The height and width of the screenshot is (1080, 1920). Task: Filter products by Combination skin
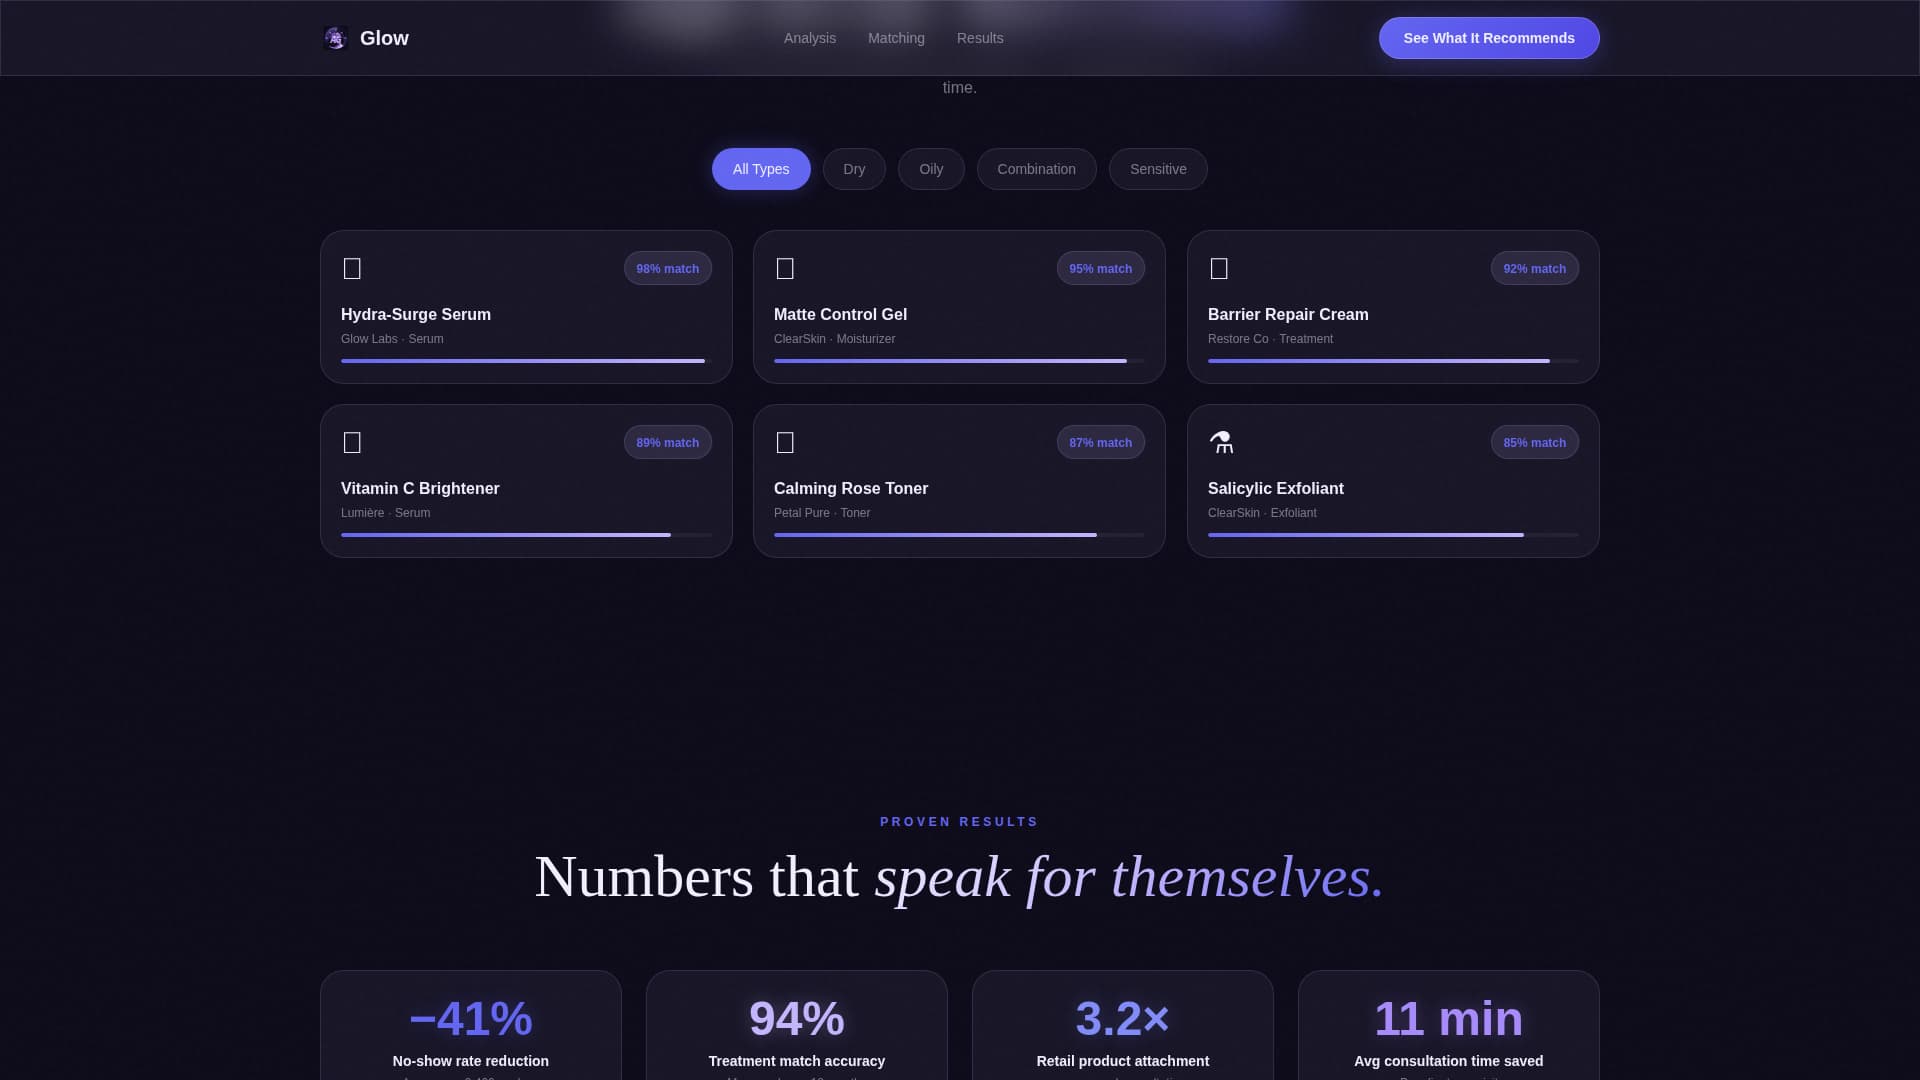[x=1036, y=169]
